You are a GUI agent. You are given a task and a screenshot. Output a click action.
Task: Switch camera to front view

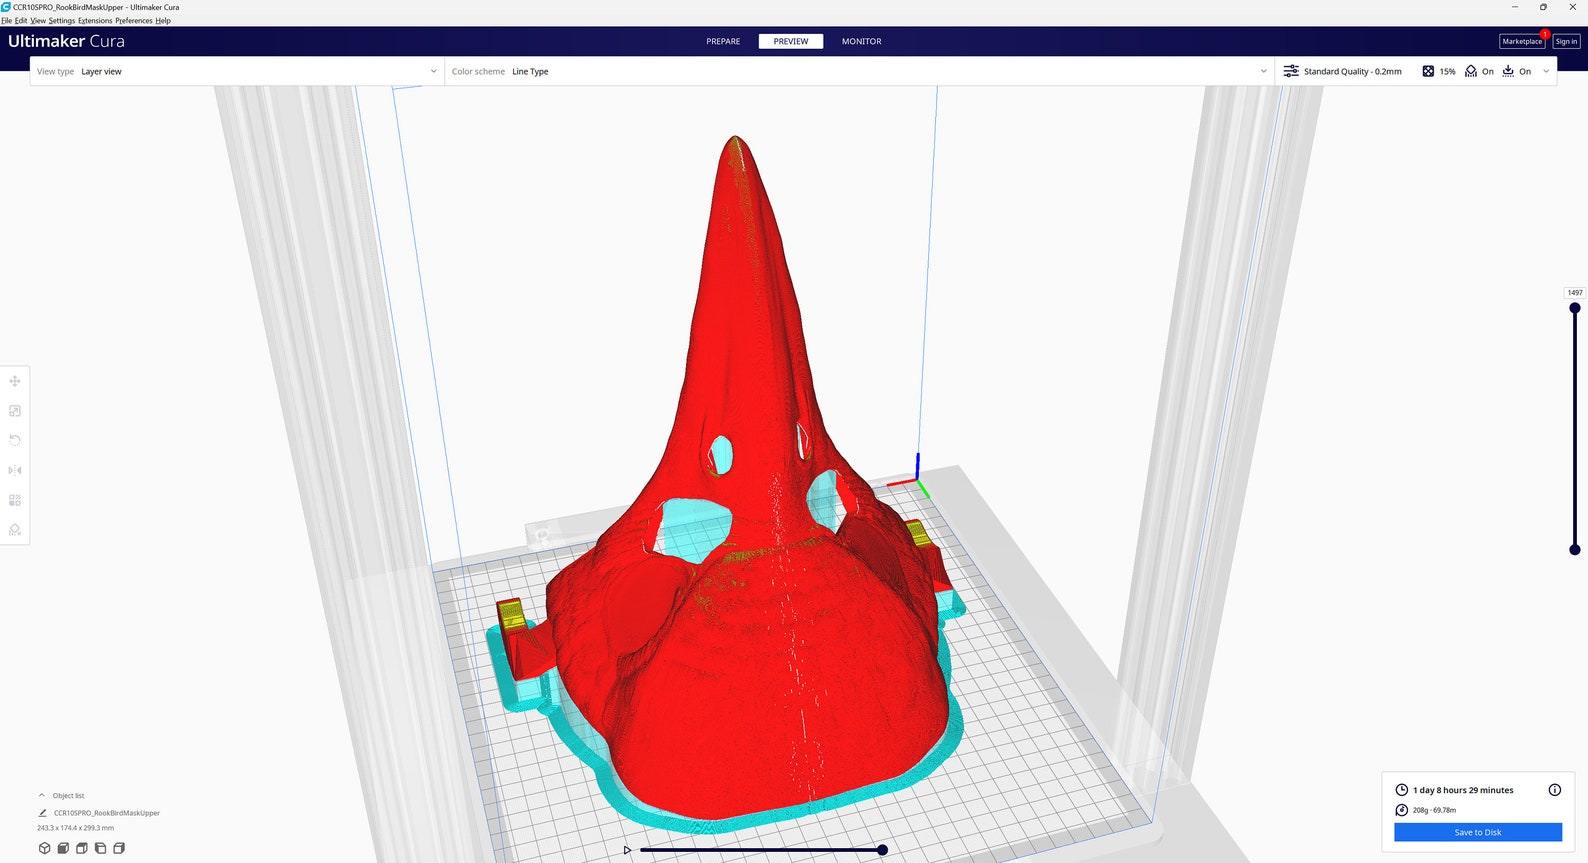63,848
